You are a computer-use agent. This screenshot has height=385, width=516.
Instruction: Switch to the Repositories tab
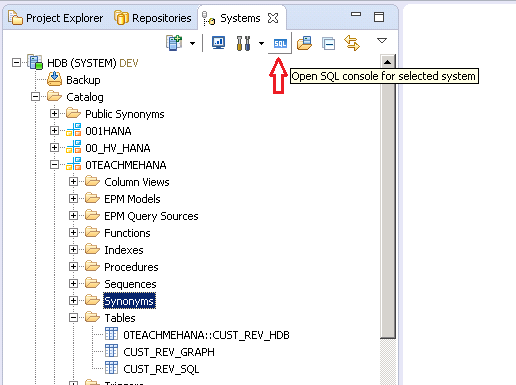coord(153,18)
